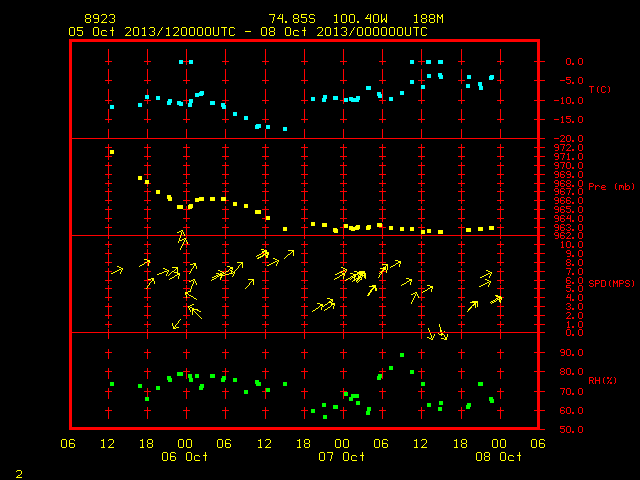The width and height of the screenshot is (640, 480).
Task: Click the 188M elevation text
Action: (x=428, y=19)
